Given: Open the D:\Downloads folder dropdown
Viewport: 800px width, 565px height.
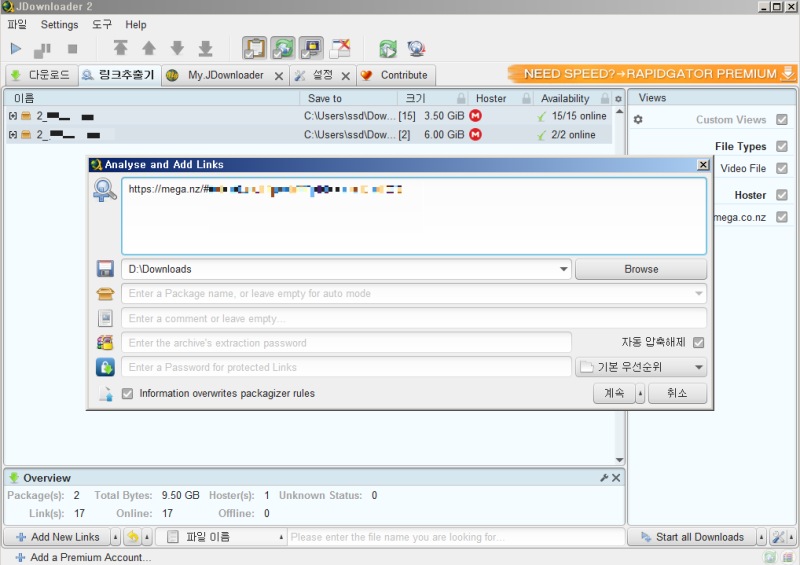Looking at the screenshot, I should coord(563,269).
